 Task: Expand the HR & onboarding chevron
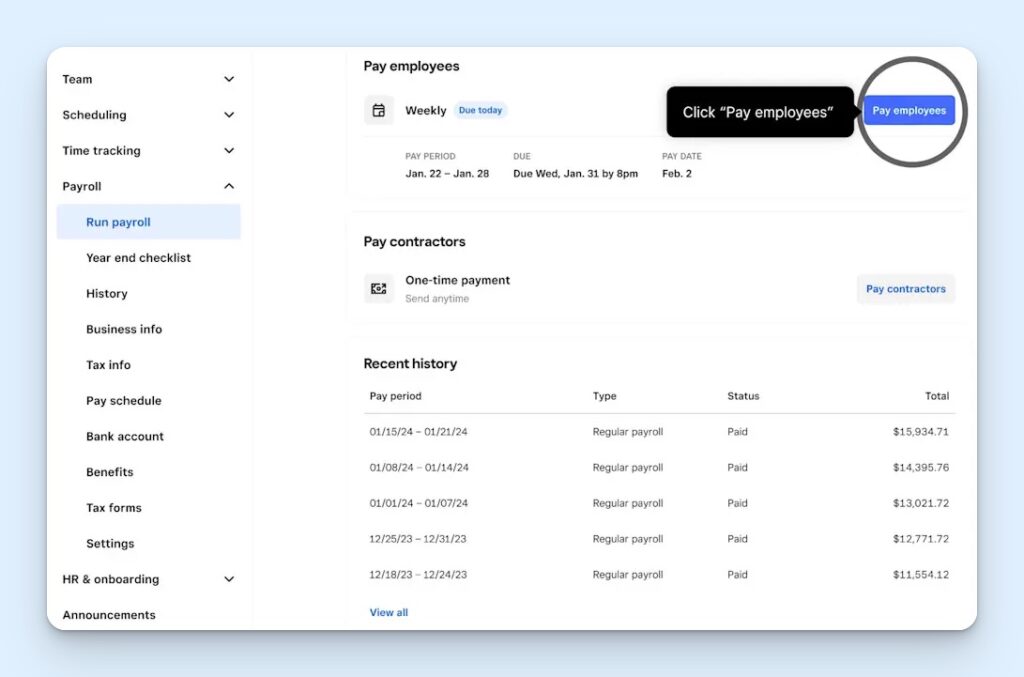[x=229, y=579]
